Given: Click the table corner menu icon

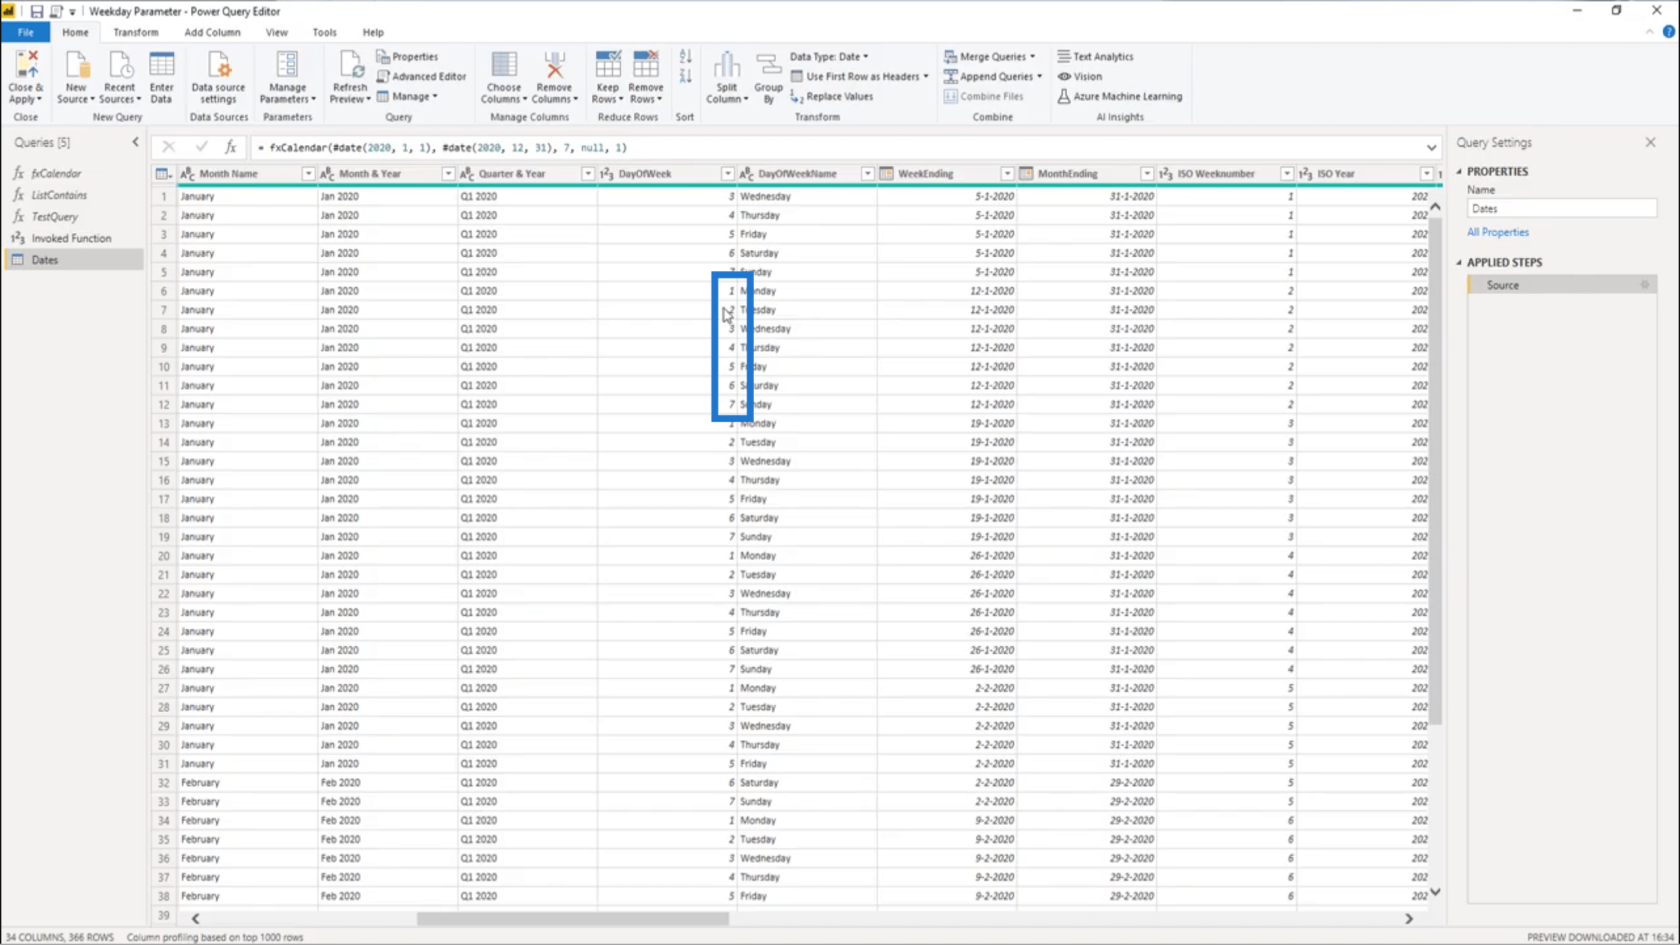Looking at the screenshot, I should pyautogui.click(x=162, y=174).
